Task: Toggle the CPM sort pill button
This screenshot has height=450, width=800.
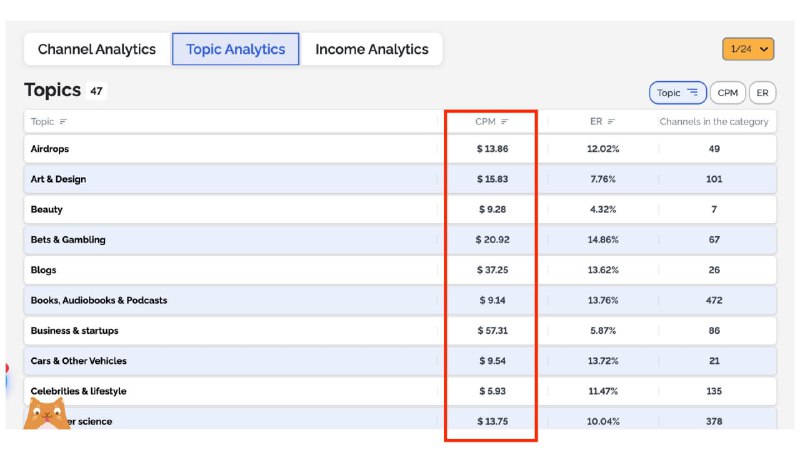Action: [x=728, y=93]
